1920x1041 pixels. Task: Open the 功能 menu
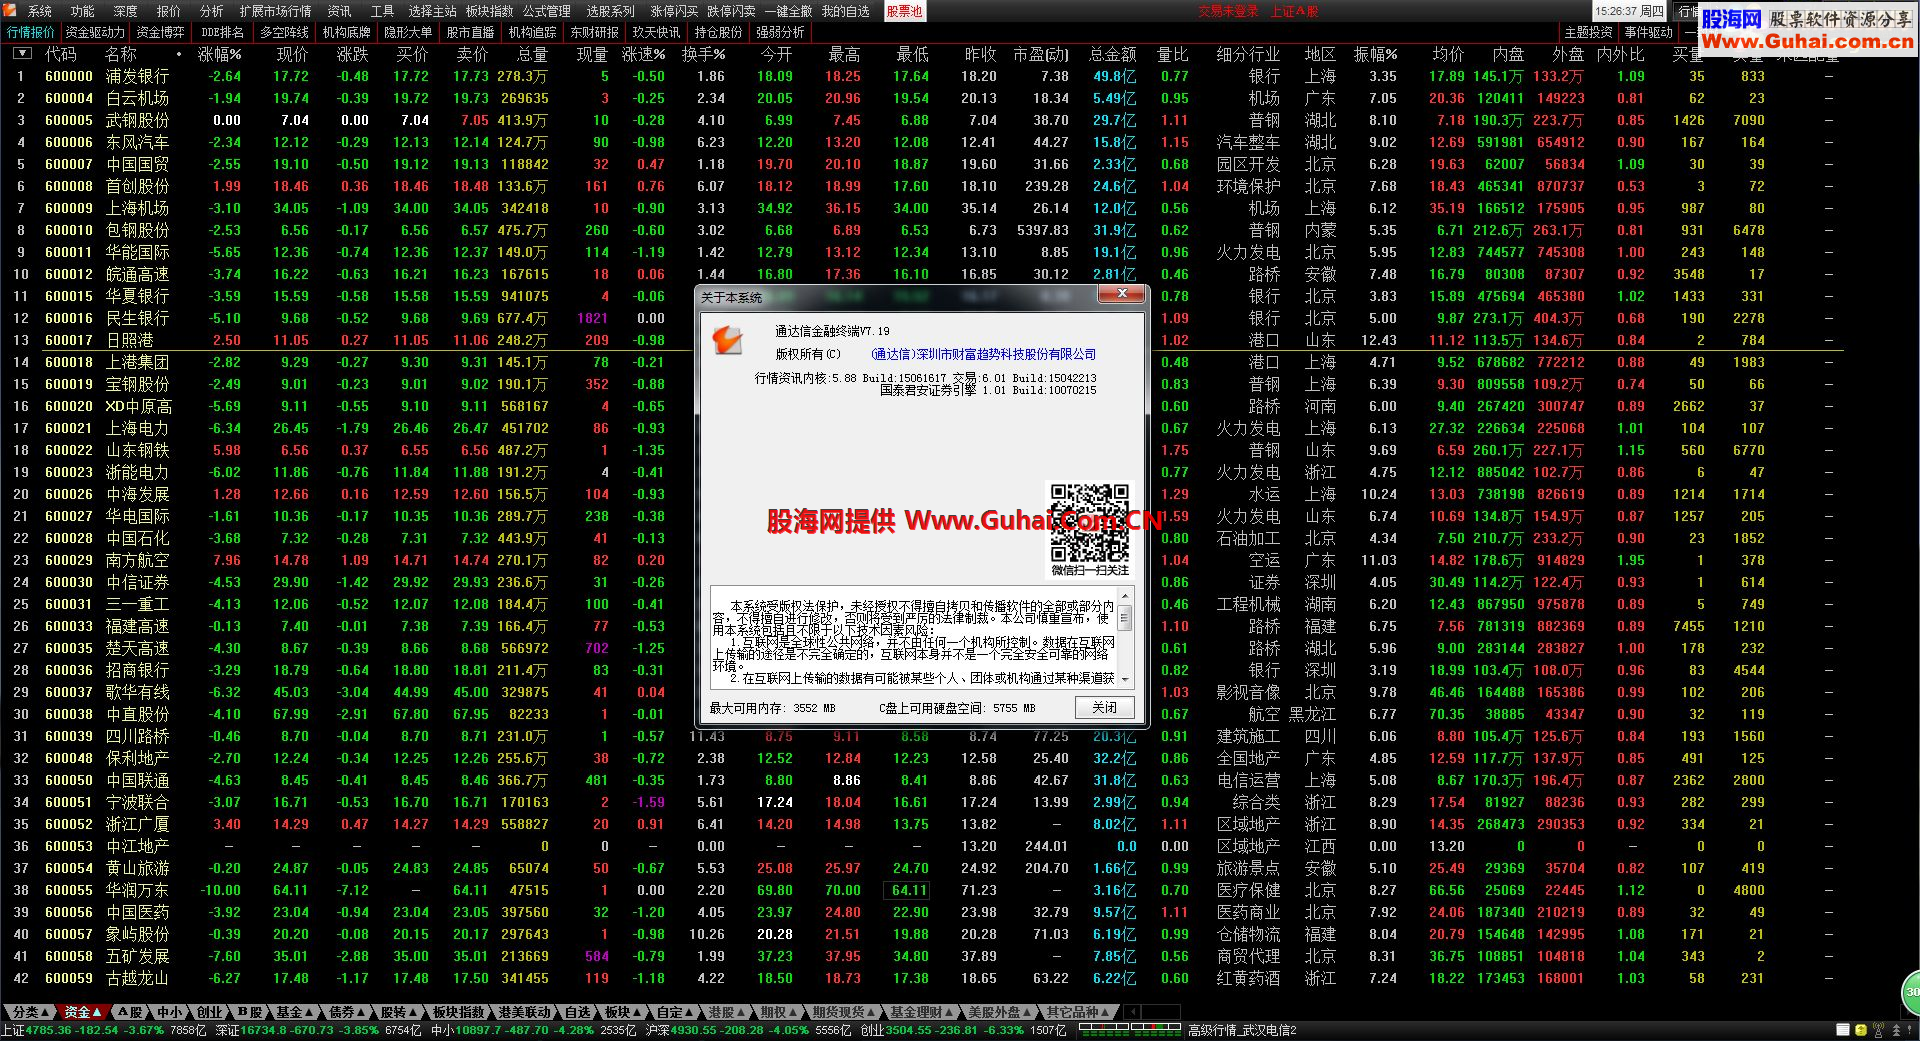click(83, 11)
